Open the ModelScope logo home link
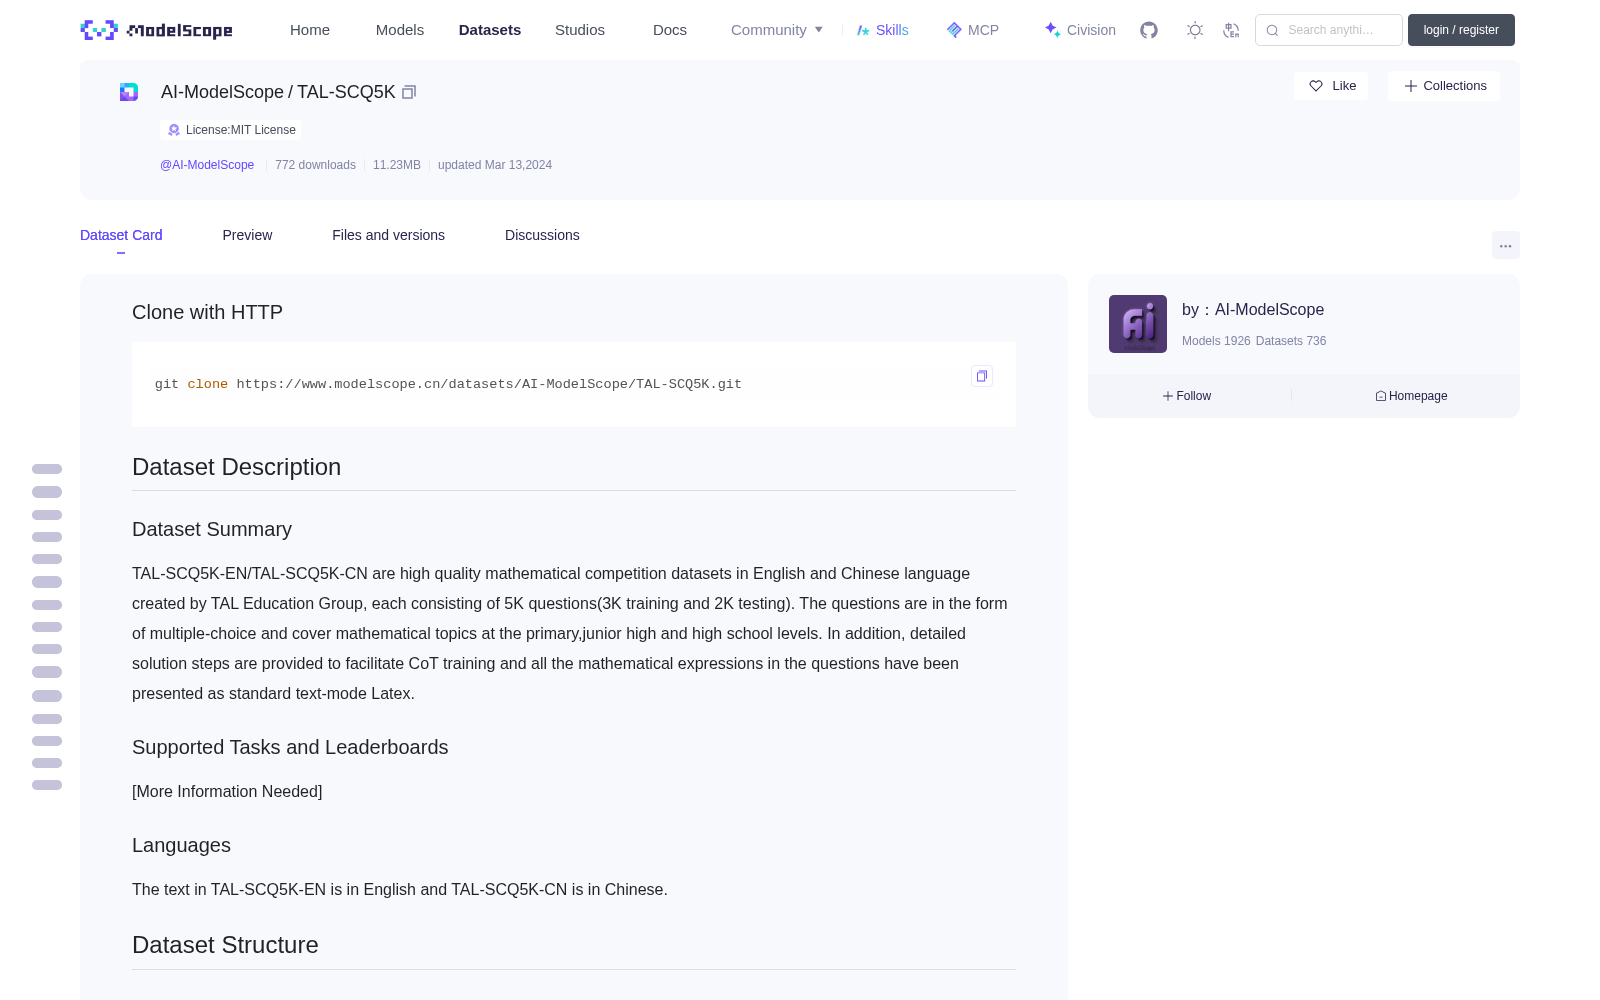The image size is (1600, 1000). click(x=157, y=30)
